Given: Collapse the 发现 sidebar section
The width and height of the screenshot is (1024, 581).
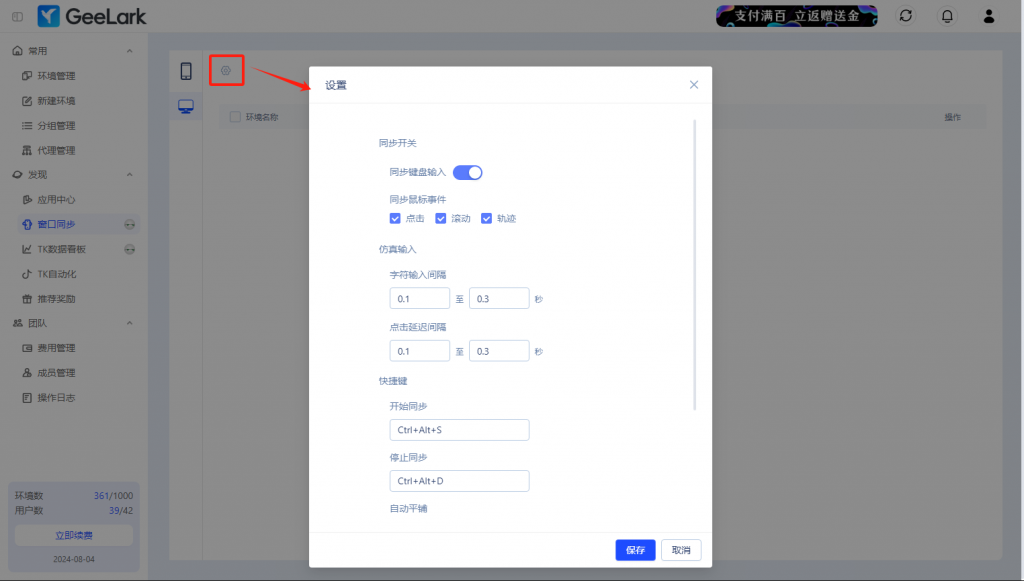Looking at the screenshot, I should point(129,175).
